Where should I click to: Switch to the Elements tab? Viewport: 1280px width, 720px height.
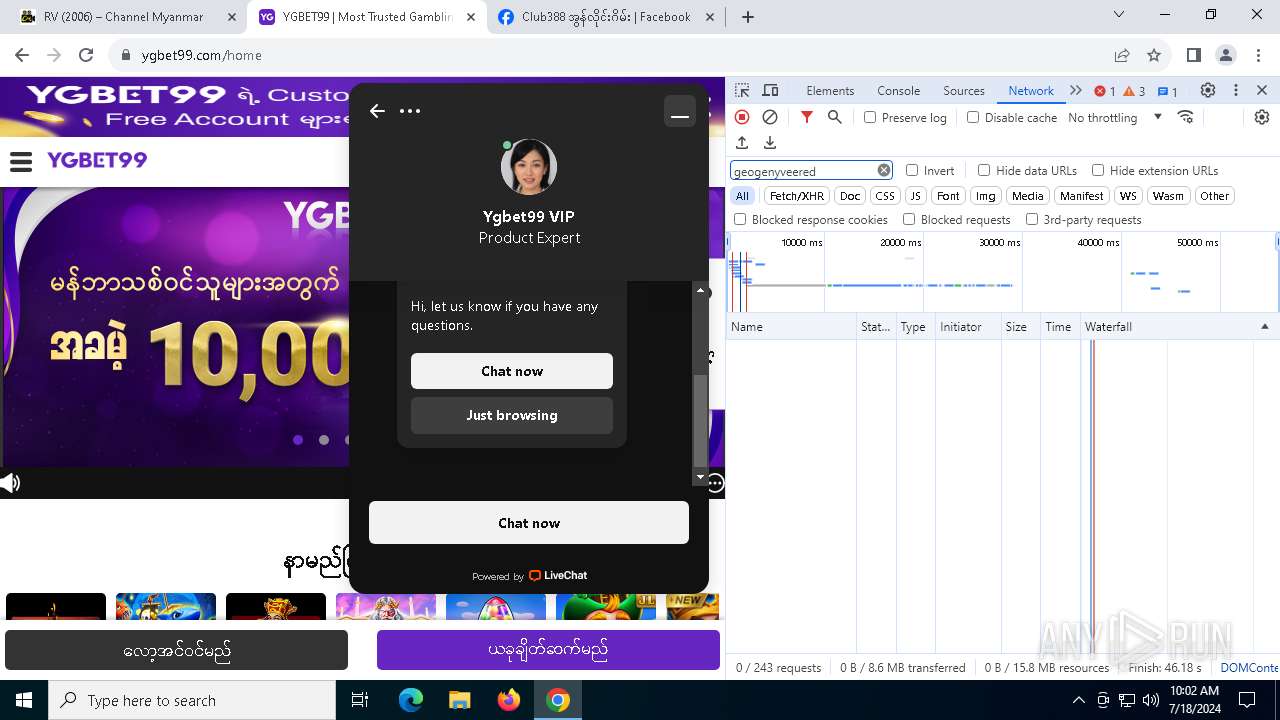click(830, 90)
